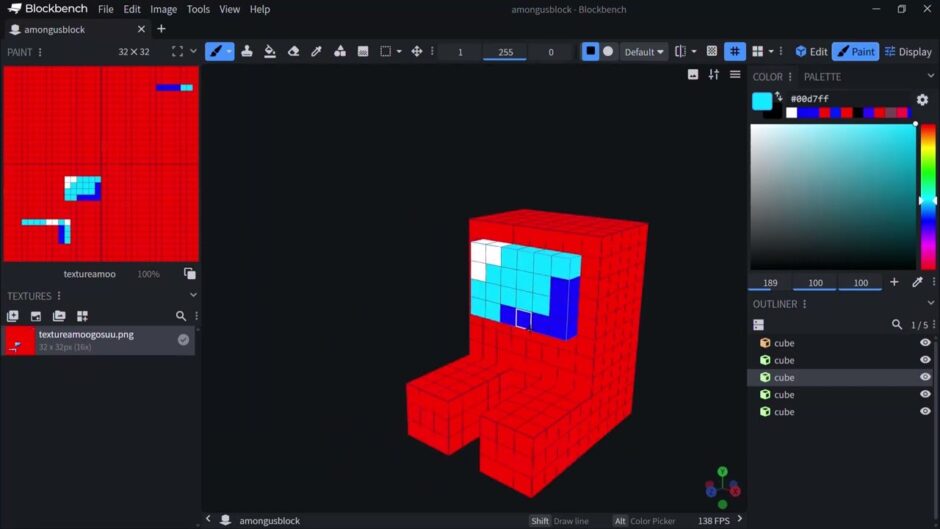Image resolution: width=940 pixels, height=529 pixels.
Task: Select the Eraser tool
Action: coord(293,51)
